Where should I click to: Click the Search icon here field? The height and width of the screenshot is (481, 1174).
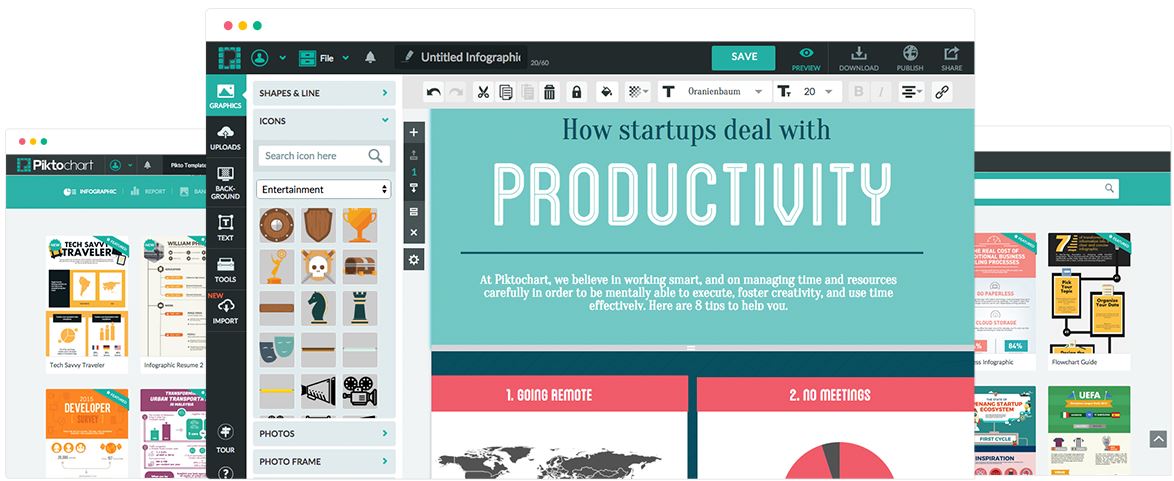pos(324,156)
